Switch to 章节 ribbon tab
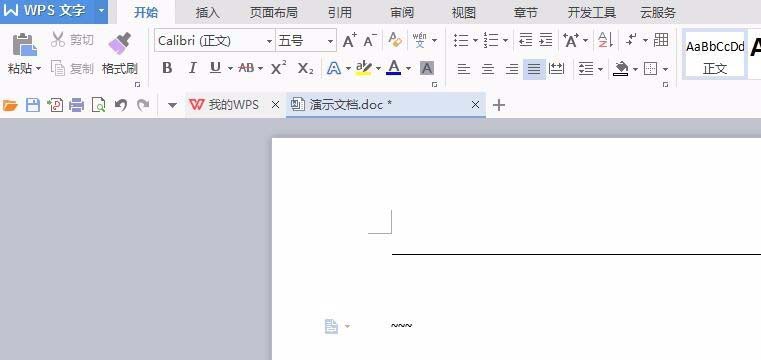The image size is (761, 360). tap(526, 12)
